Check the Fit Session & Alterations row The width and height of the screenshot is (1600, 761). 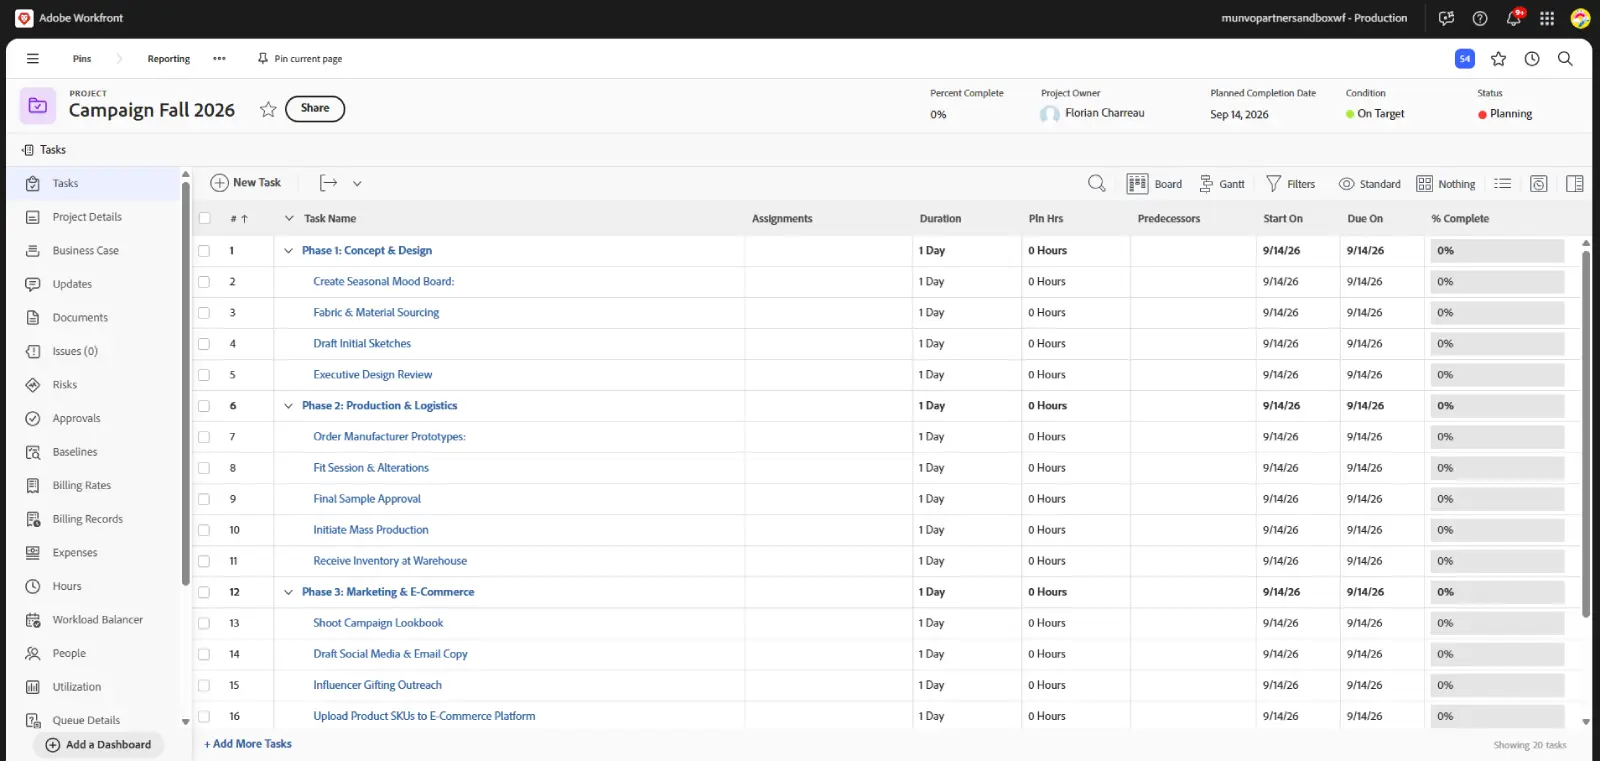click(204, 468)
